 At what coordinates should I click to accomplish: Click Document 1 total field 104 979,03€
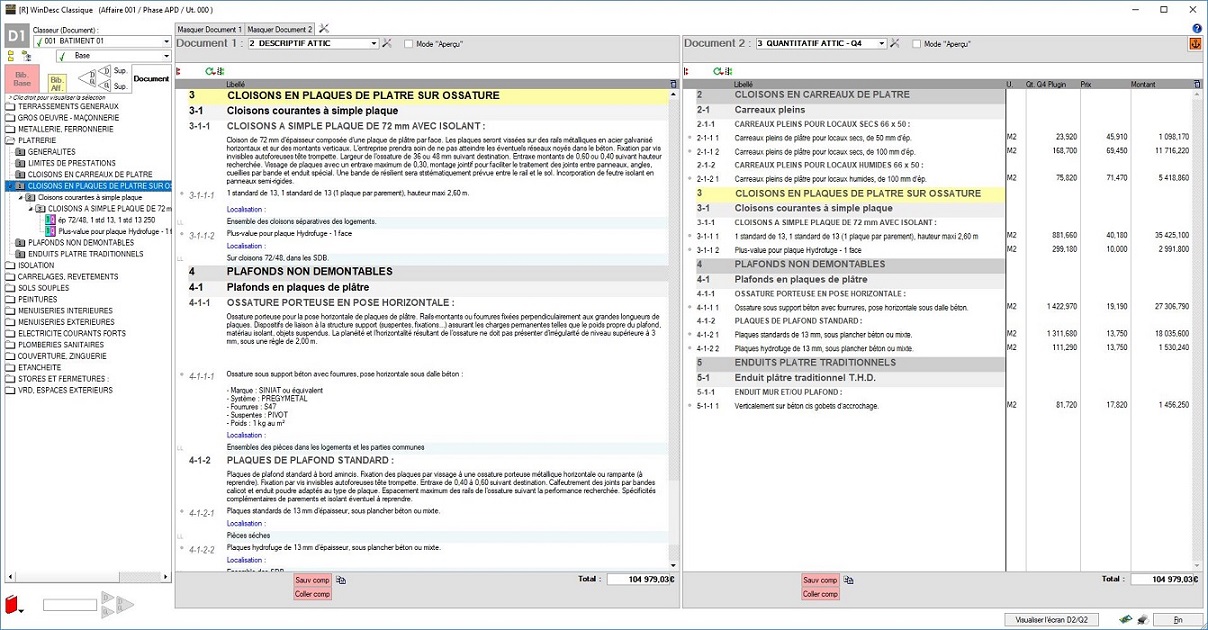[642, 580]
